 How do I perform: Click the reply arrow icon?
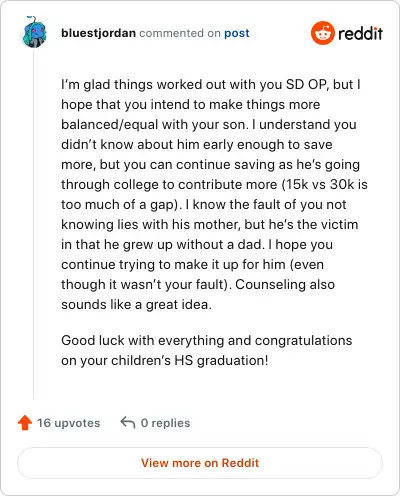click(128, 422)
